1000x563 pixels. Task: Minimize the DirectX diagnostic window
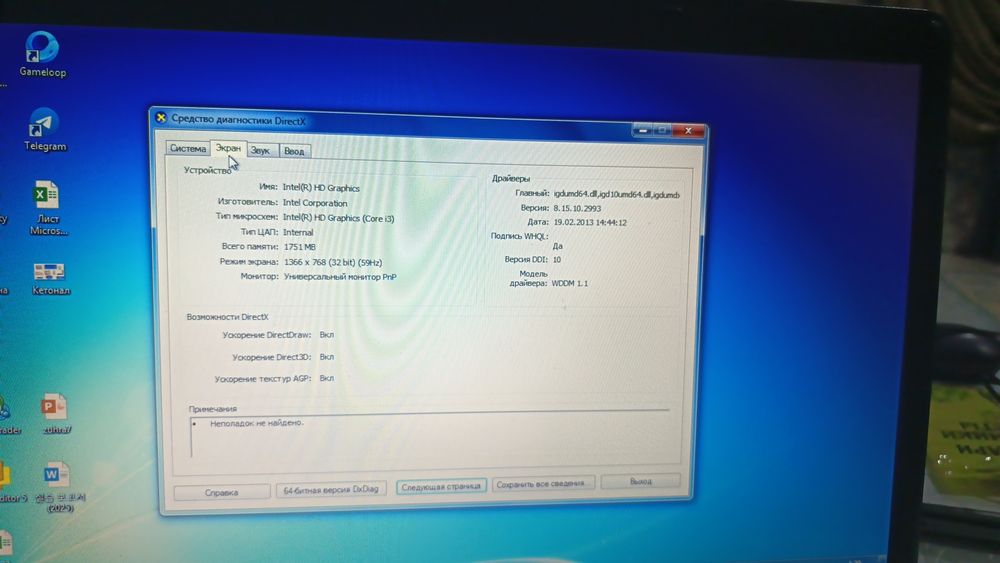643,130
